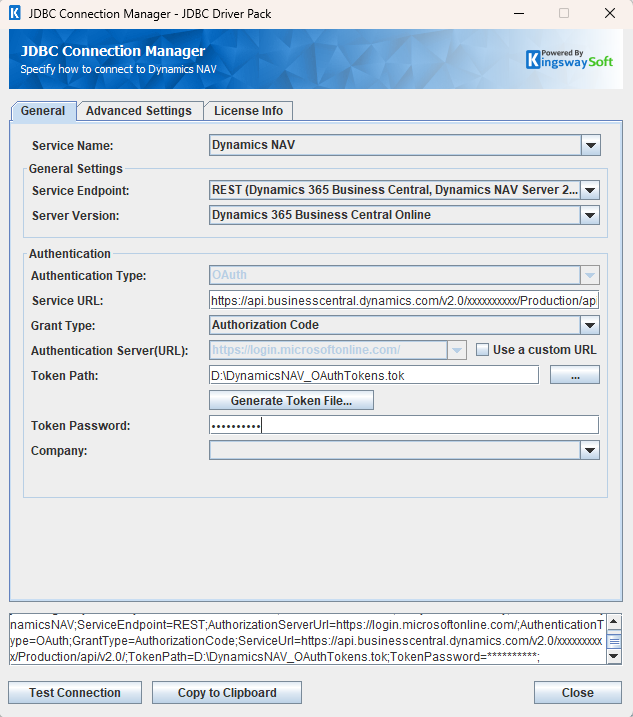633x717 pixels.
Task: Enable the Use a custom URL checkbox
Action: pyautogui.click(x=482, y=350)
